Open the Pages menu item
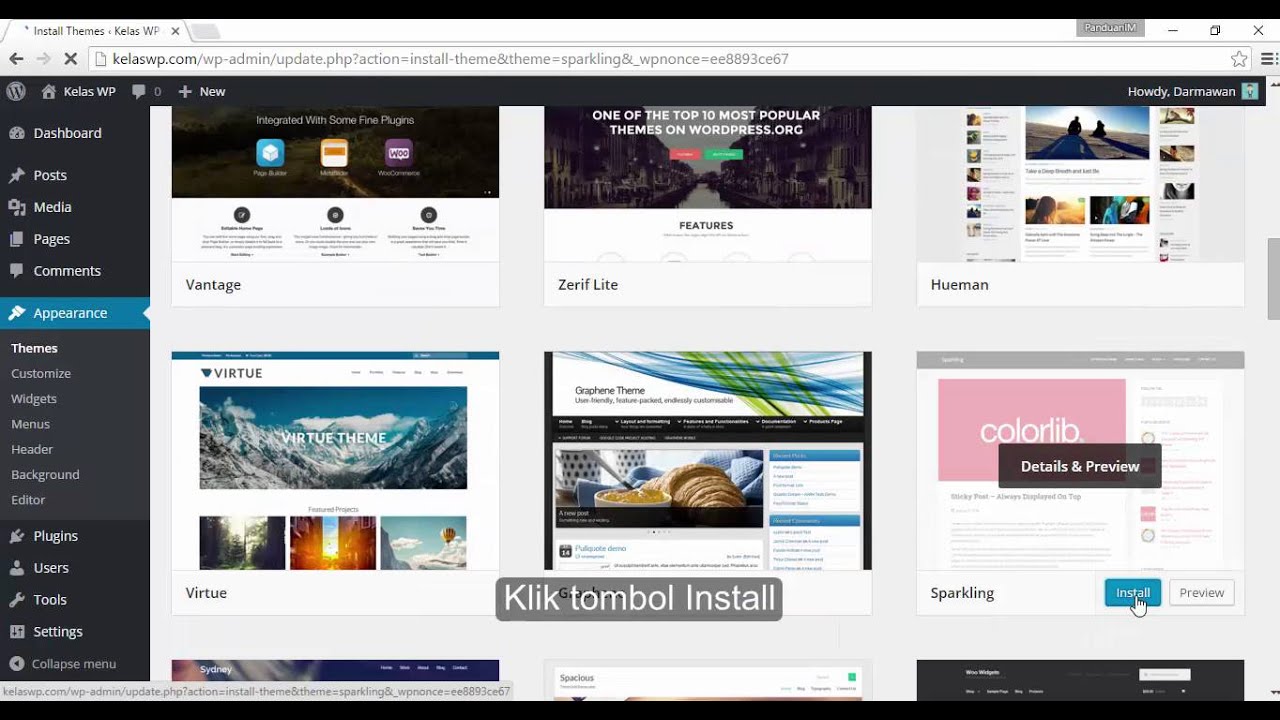The height and width of the screenshot is (720, 1280). pos(75,239)
